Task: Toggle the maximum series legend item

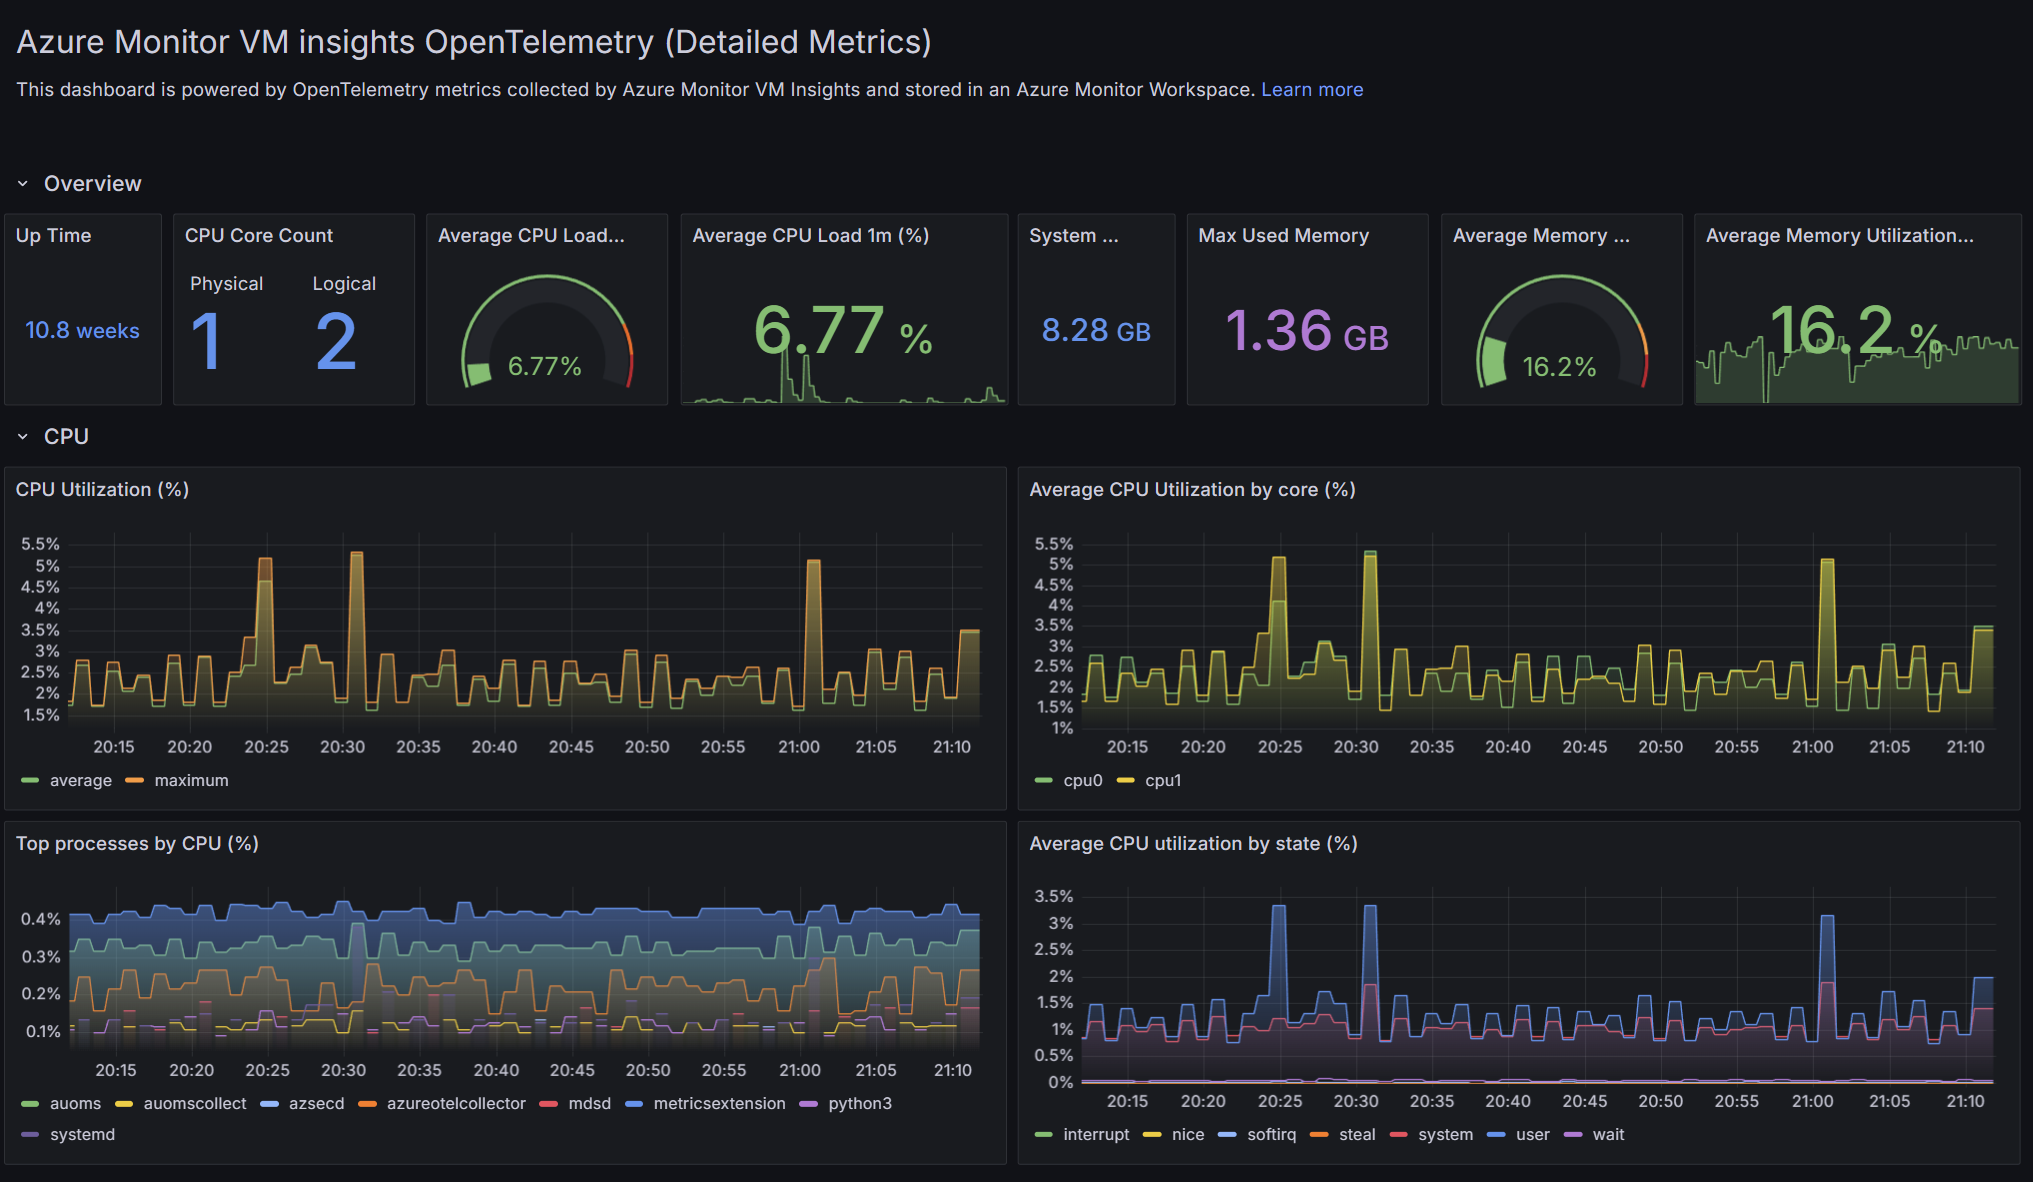Action: coord(190,781)
